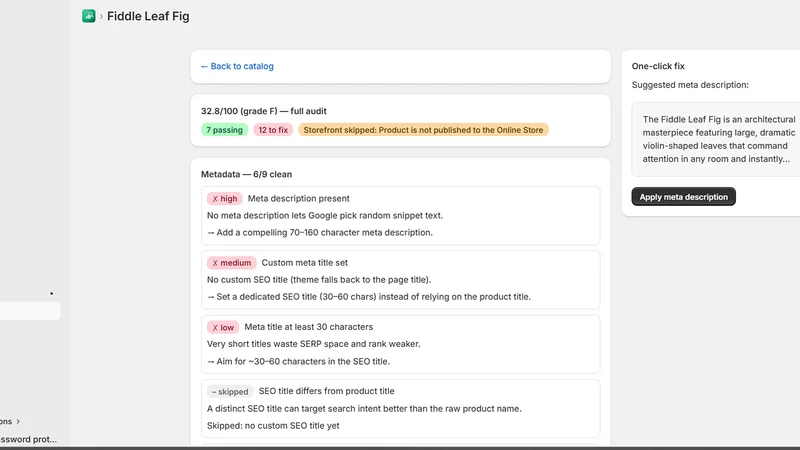800x450 pixels.
Task: Click the 'Metadata — 6/9 clean' section heading
Action: pyautogui.click(x=246, y=174)
